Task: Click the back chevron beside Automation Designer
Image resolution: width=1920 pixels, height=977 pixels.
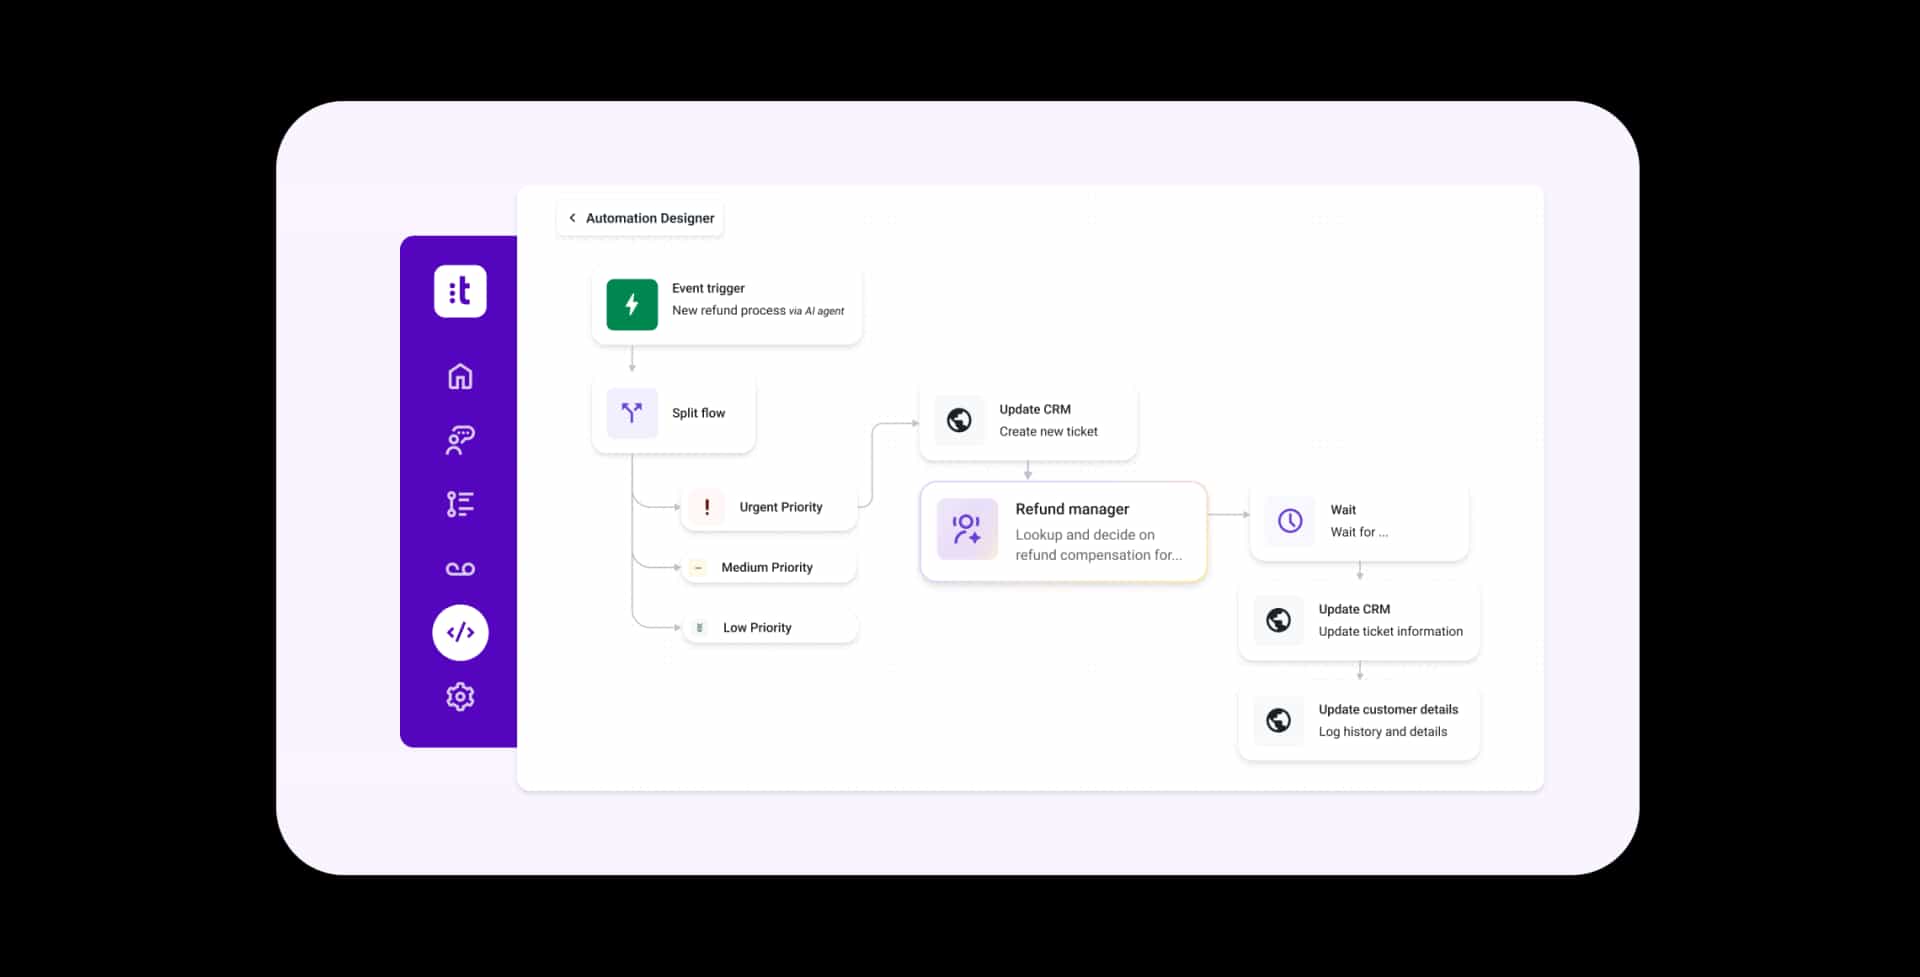Action: pos(571,217)
